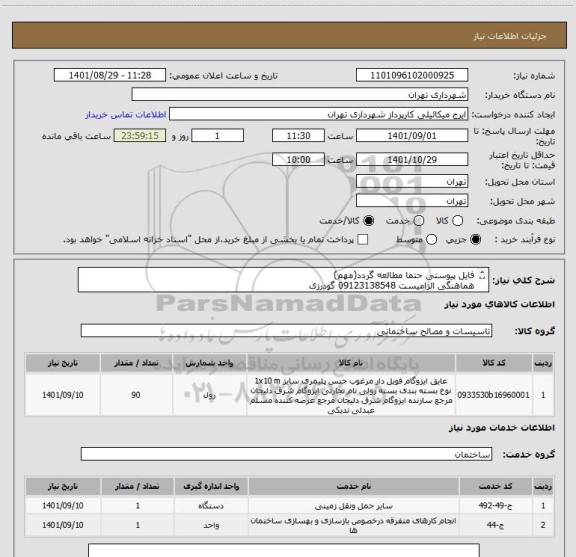This screenshot has height=557, width=576.
Task: Click goods code 0933530b16960001
Action: 494,395
